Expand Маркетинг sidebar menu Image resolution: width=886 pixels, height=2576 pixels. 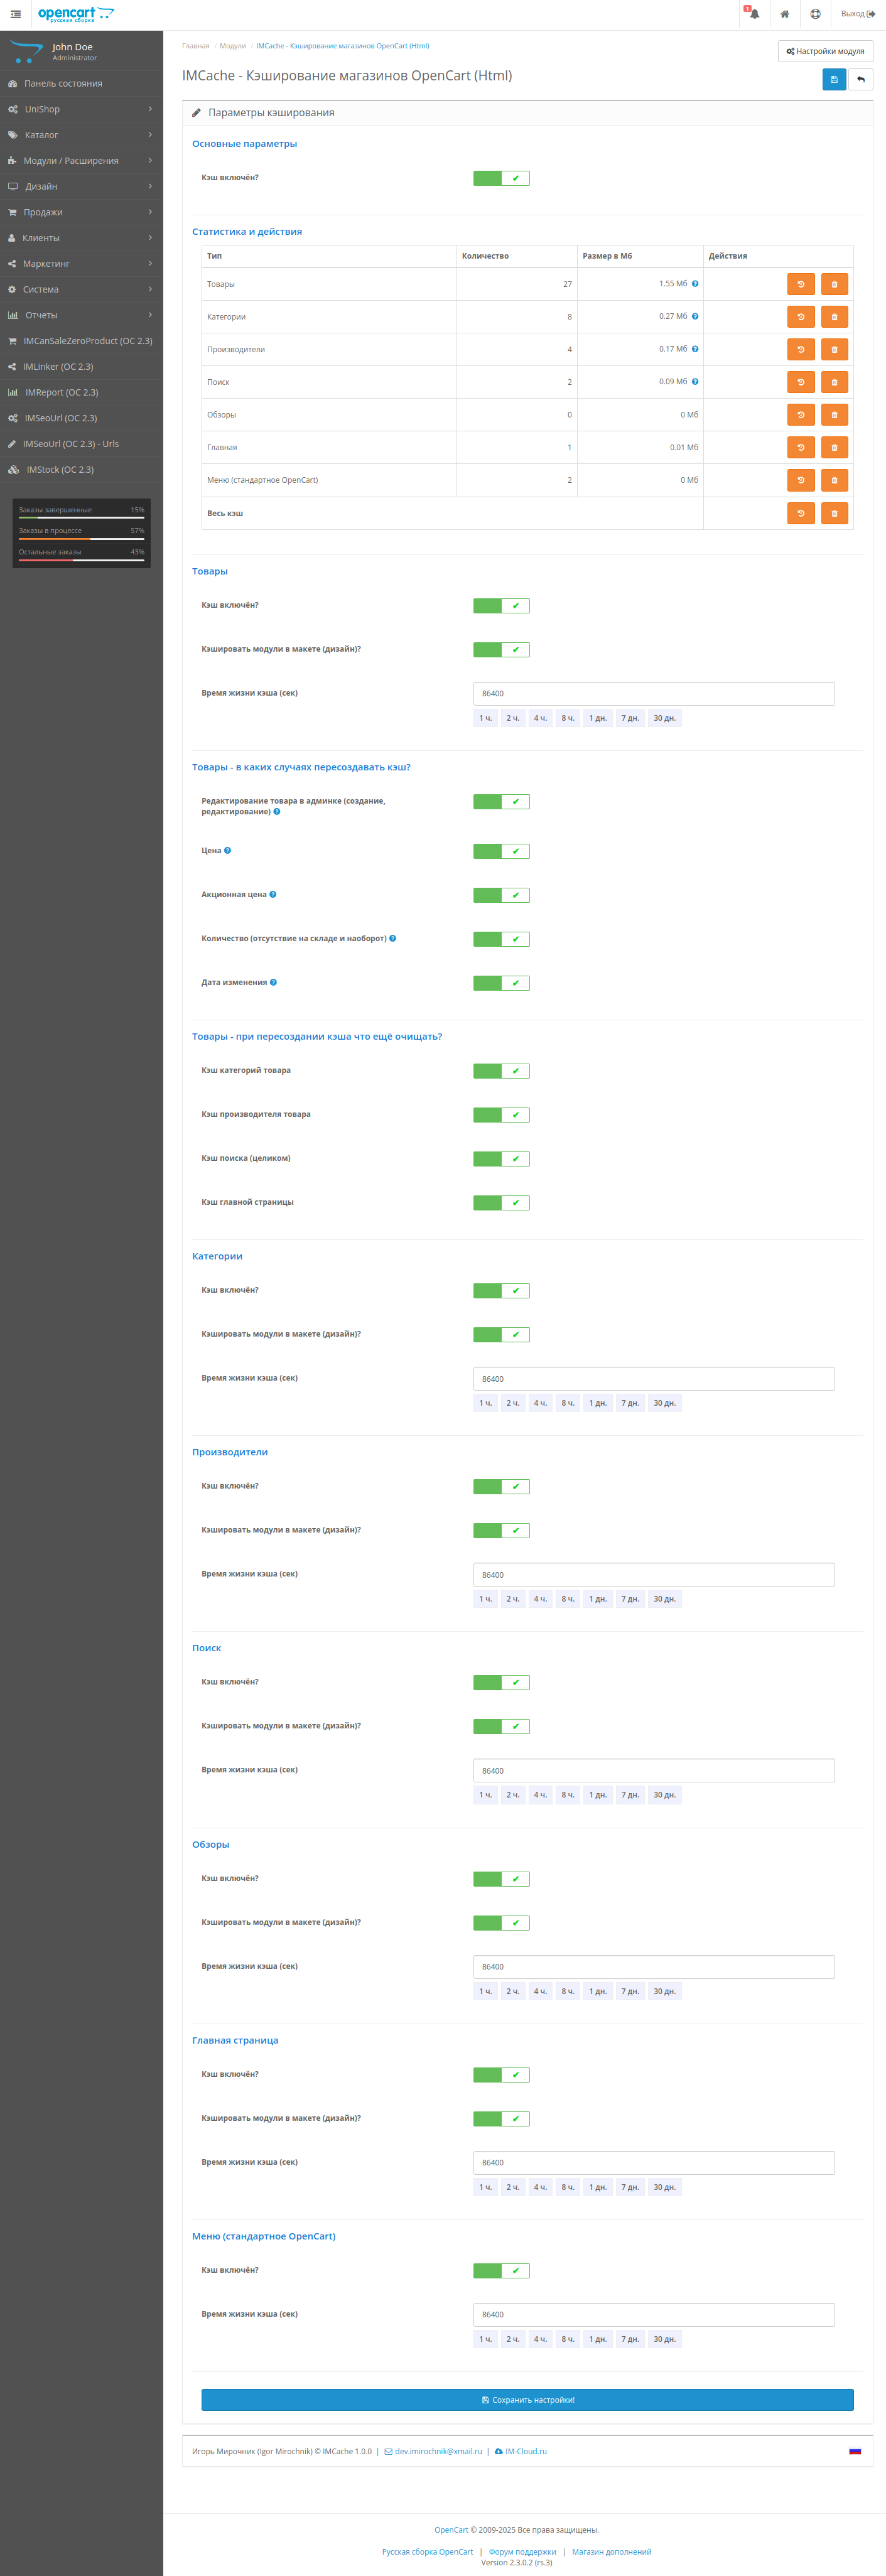(81, 264)
